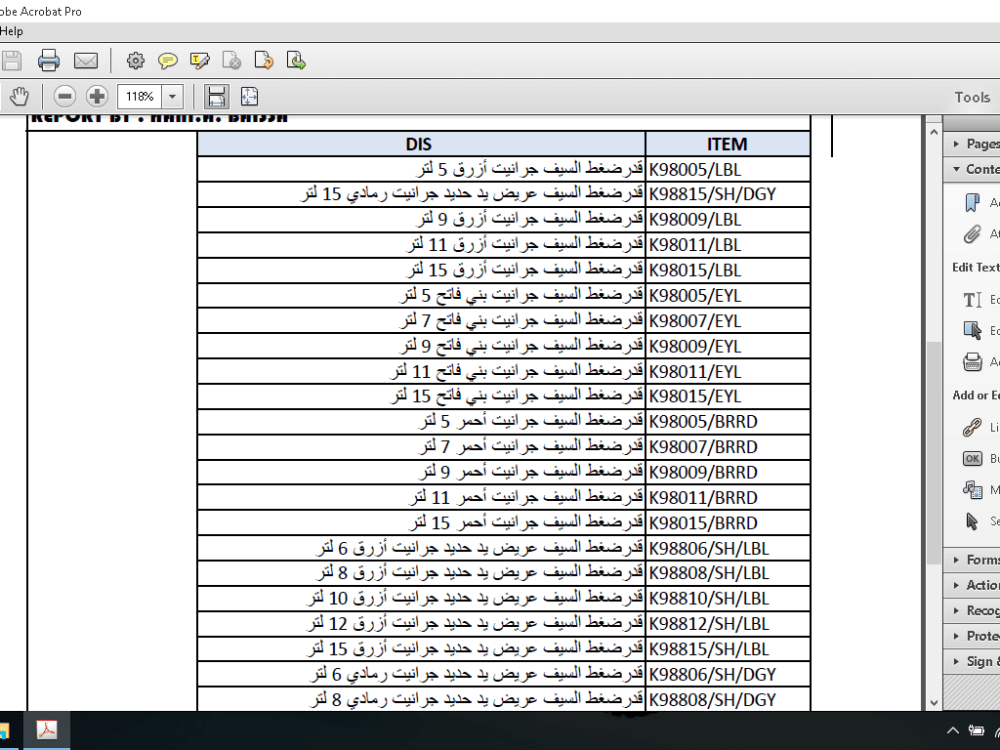Click the scroll up arrow of document
This screenshot has height=750, width=1000.
coord(934,132)
